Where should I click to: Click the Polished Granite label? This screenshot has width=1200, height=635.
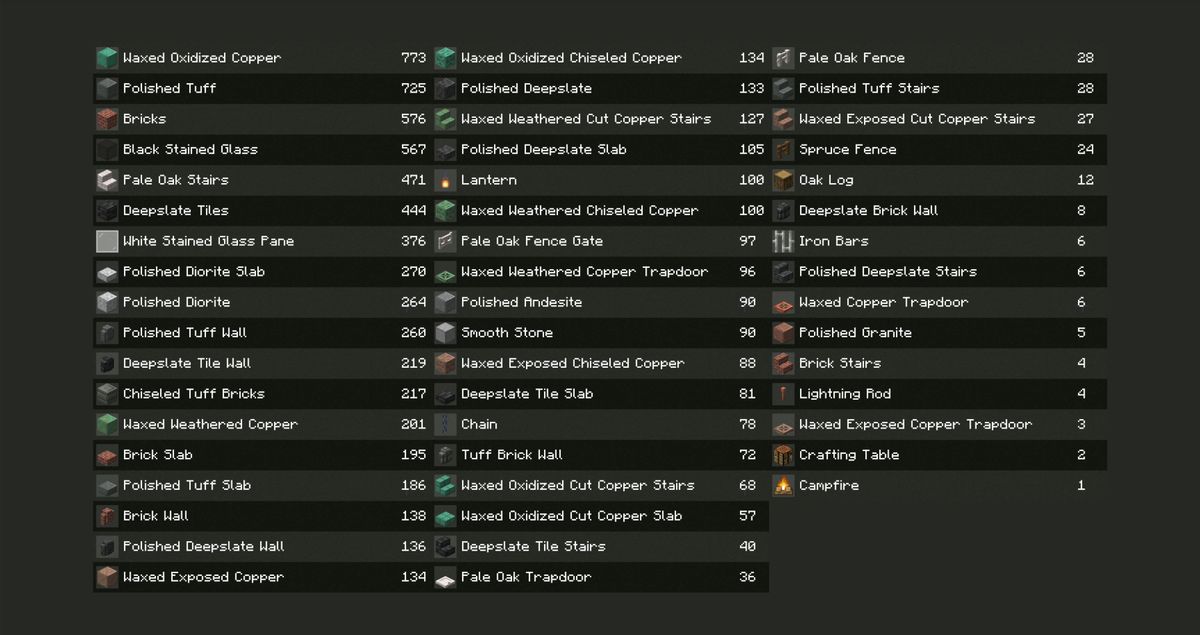[x=855, y=333]
